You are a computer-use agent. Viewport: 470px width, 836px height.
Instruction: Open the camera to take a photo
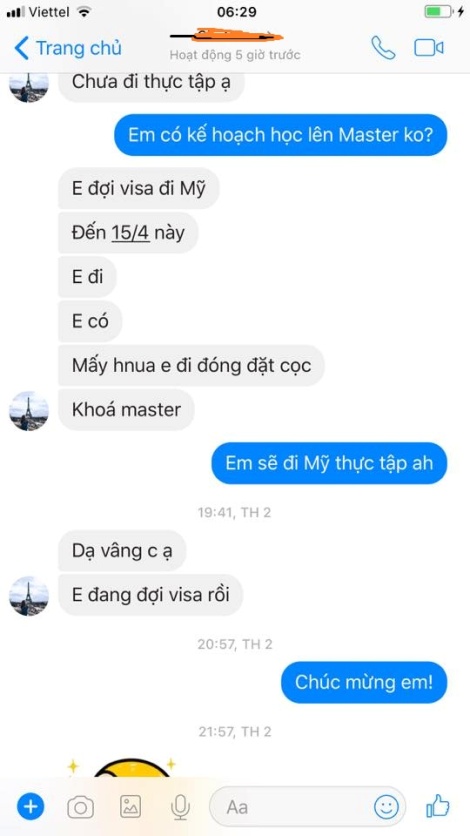[x=80, y=807]
